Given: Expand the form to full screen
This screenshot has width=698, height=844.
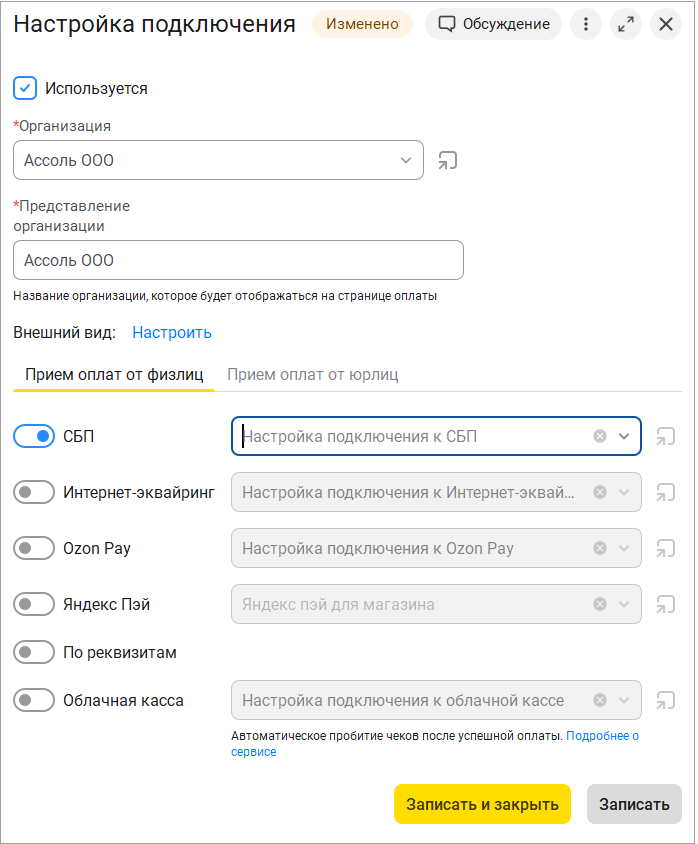Looking at the screenshot, I should pyautogui.click(x=626, y=24).
